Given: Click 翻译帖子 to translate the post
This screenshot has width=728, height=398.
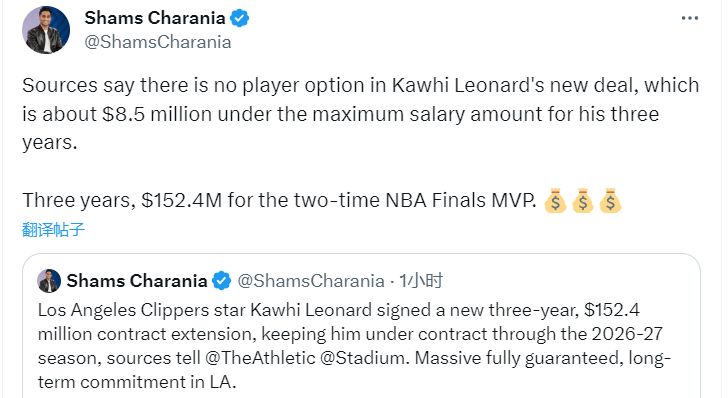Looking at the screenshot, I should [53, 229].
